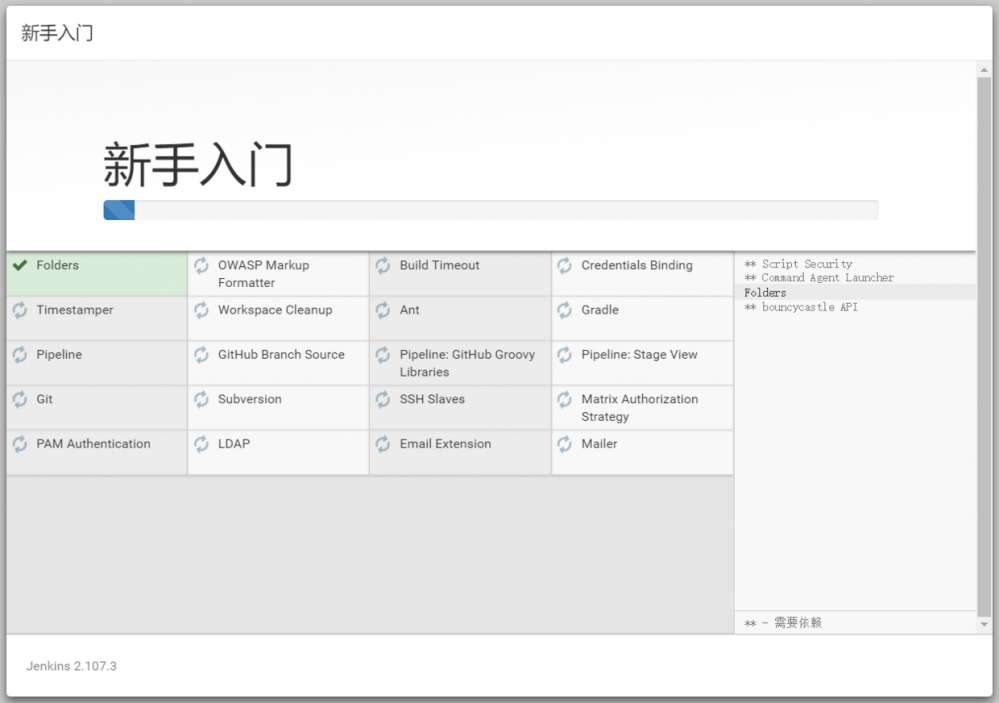Click the loading icon beside LDAP
Image resolution: width=999 pixels, height=703 pixels.
(x=201, y=444)
